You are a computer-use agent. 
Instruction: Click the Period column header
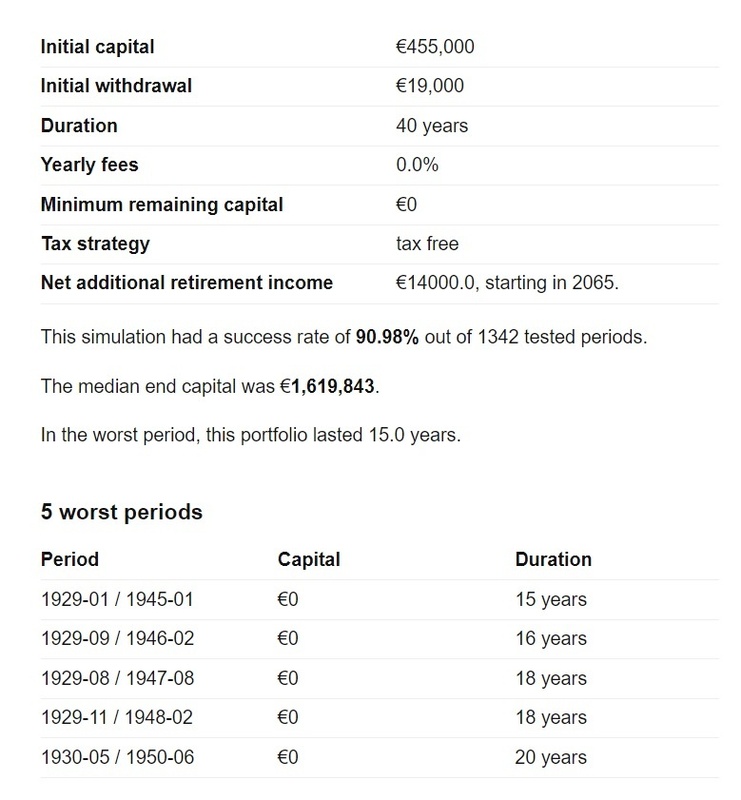click(x=70, y=559)
